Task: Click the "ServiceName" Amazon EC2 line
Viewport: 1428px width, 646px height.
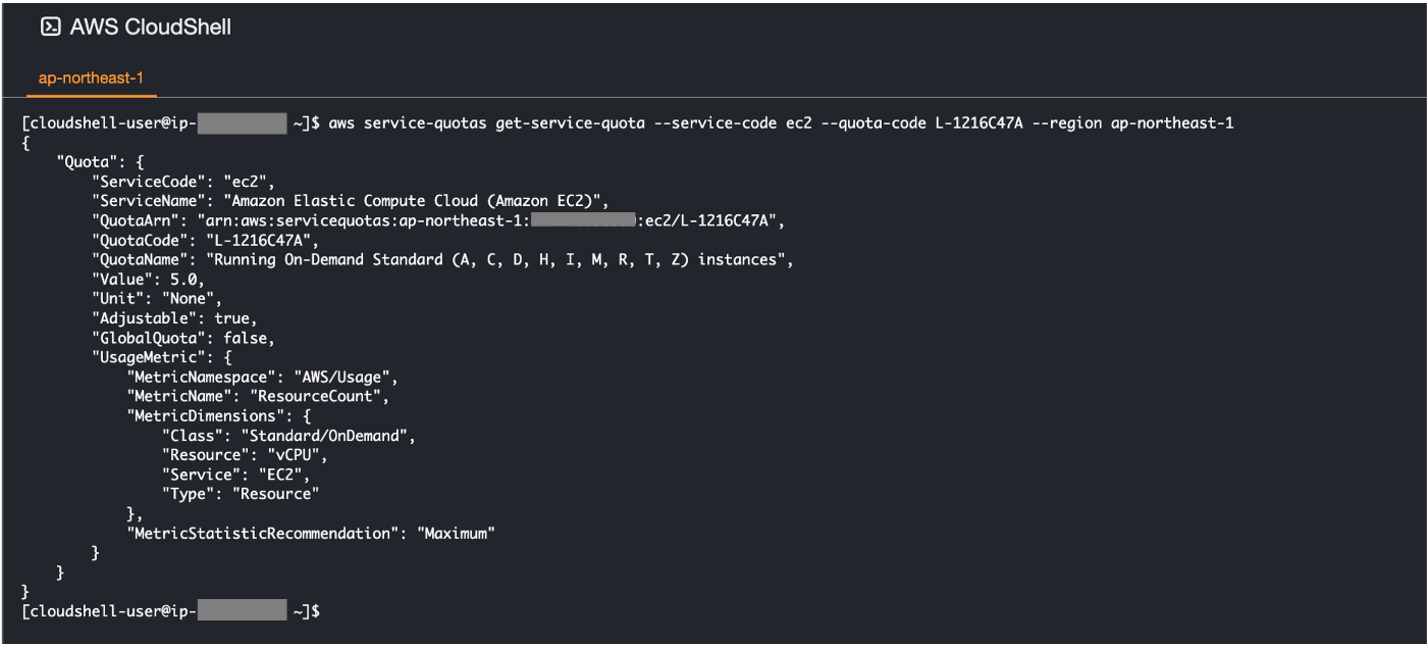Action: point(349,201)
